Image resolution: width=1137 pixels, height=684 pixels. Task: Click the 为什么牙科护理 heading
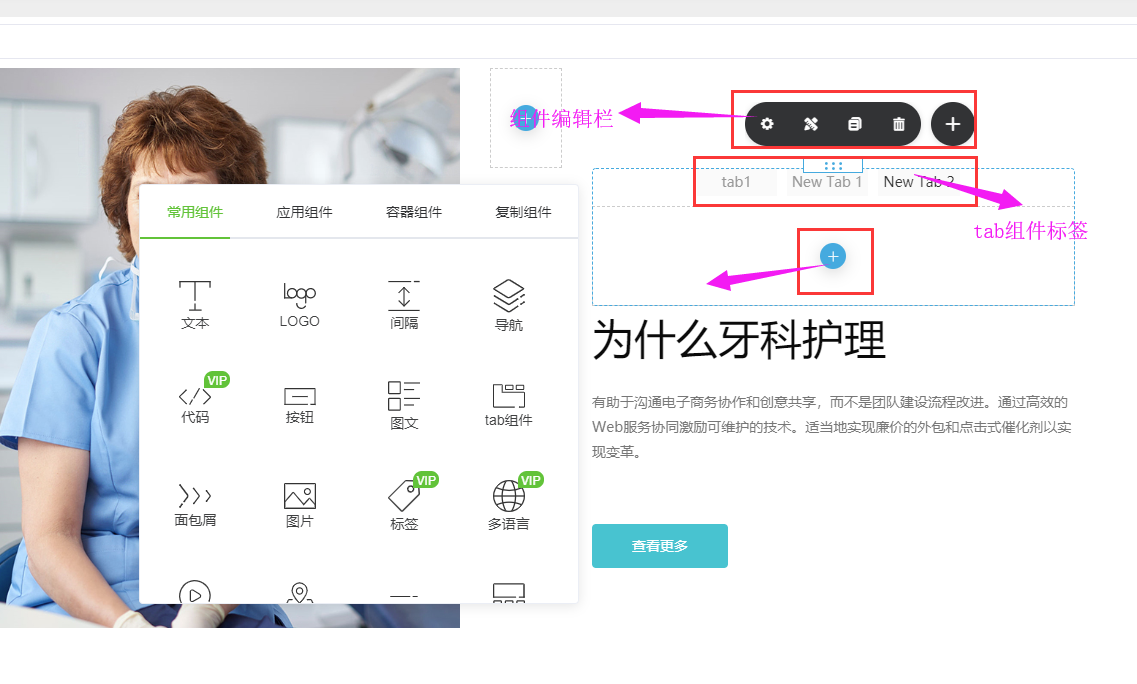pyautogui.click(x=739, y=339)
